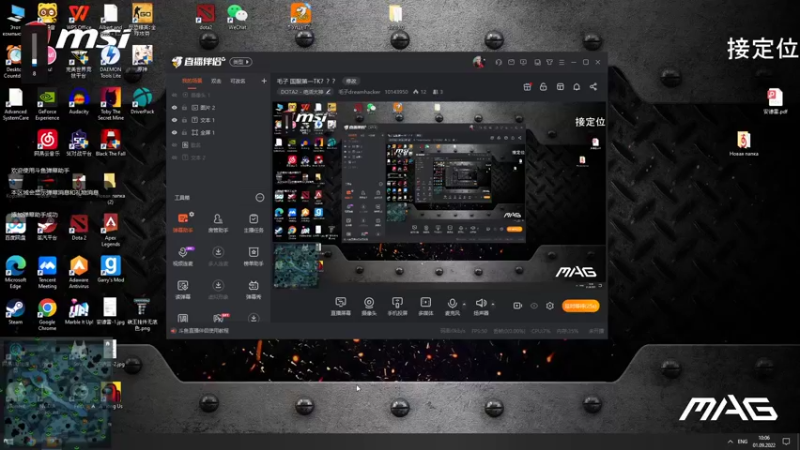Open the 主播任务 tool icon
The image size is (800, 450).
254,222
